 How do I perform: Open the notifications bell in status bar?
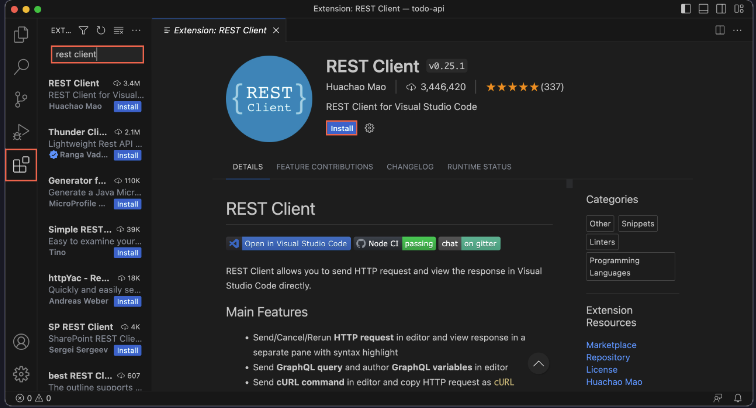(738, 398)
